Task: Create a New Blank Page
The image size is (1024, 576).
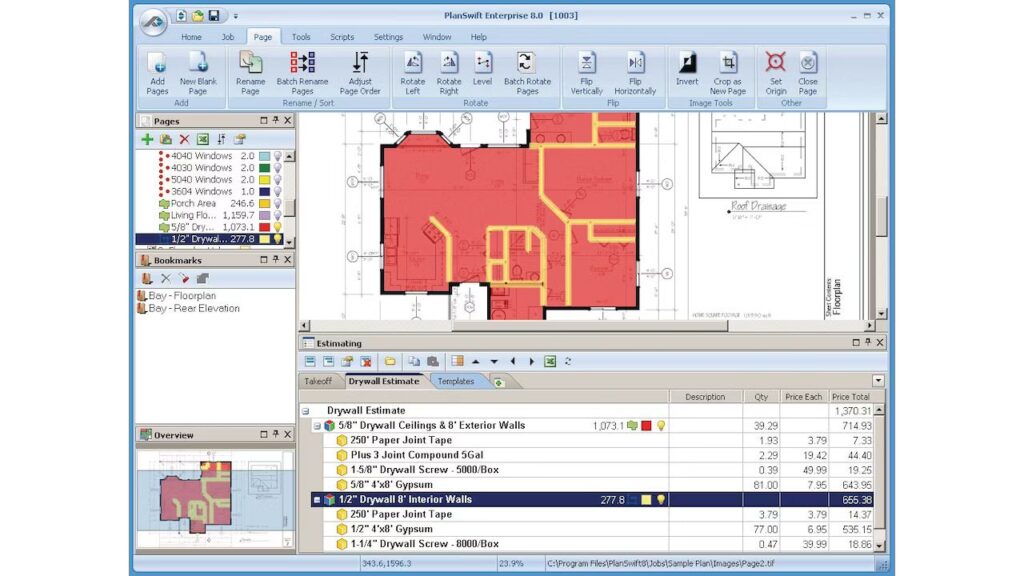Action: click(x=198, y=72)
